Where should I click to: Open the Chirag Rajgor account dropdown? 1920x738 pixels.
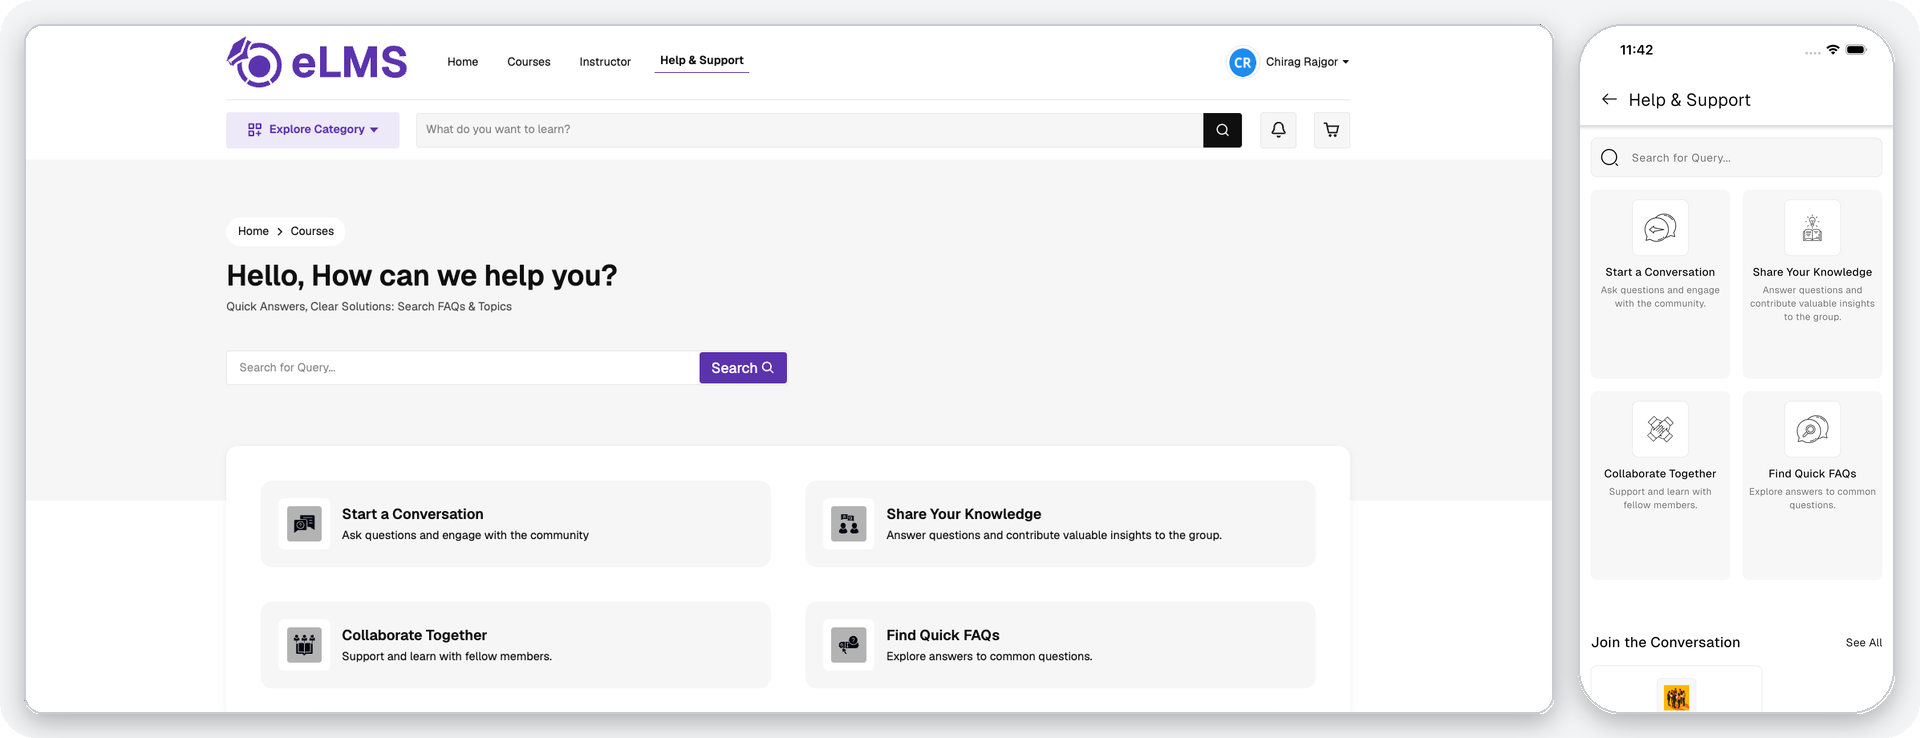point(1308,62)
